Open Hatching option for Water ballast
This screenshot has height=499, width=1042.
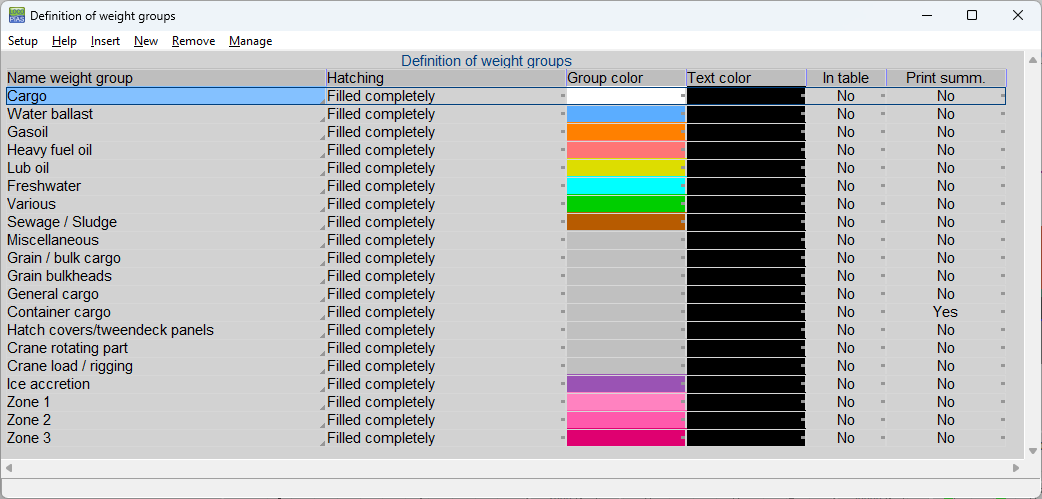pyautogui.click(x=446, y=114)
